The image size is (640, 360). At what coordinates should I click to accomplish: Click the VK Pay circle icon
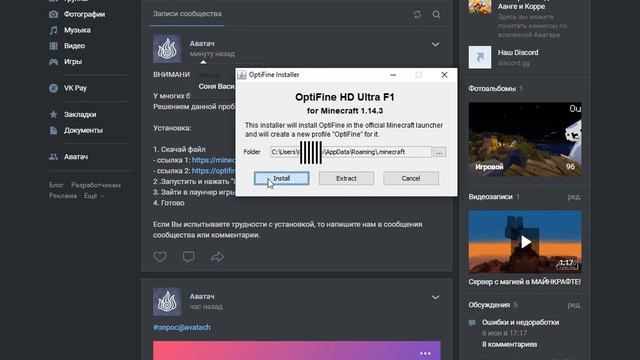tap(53, 88)
